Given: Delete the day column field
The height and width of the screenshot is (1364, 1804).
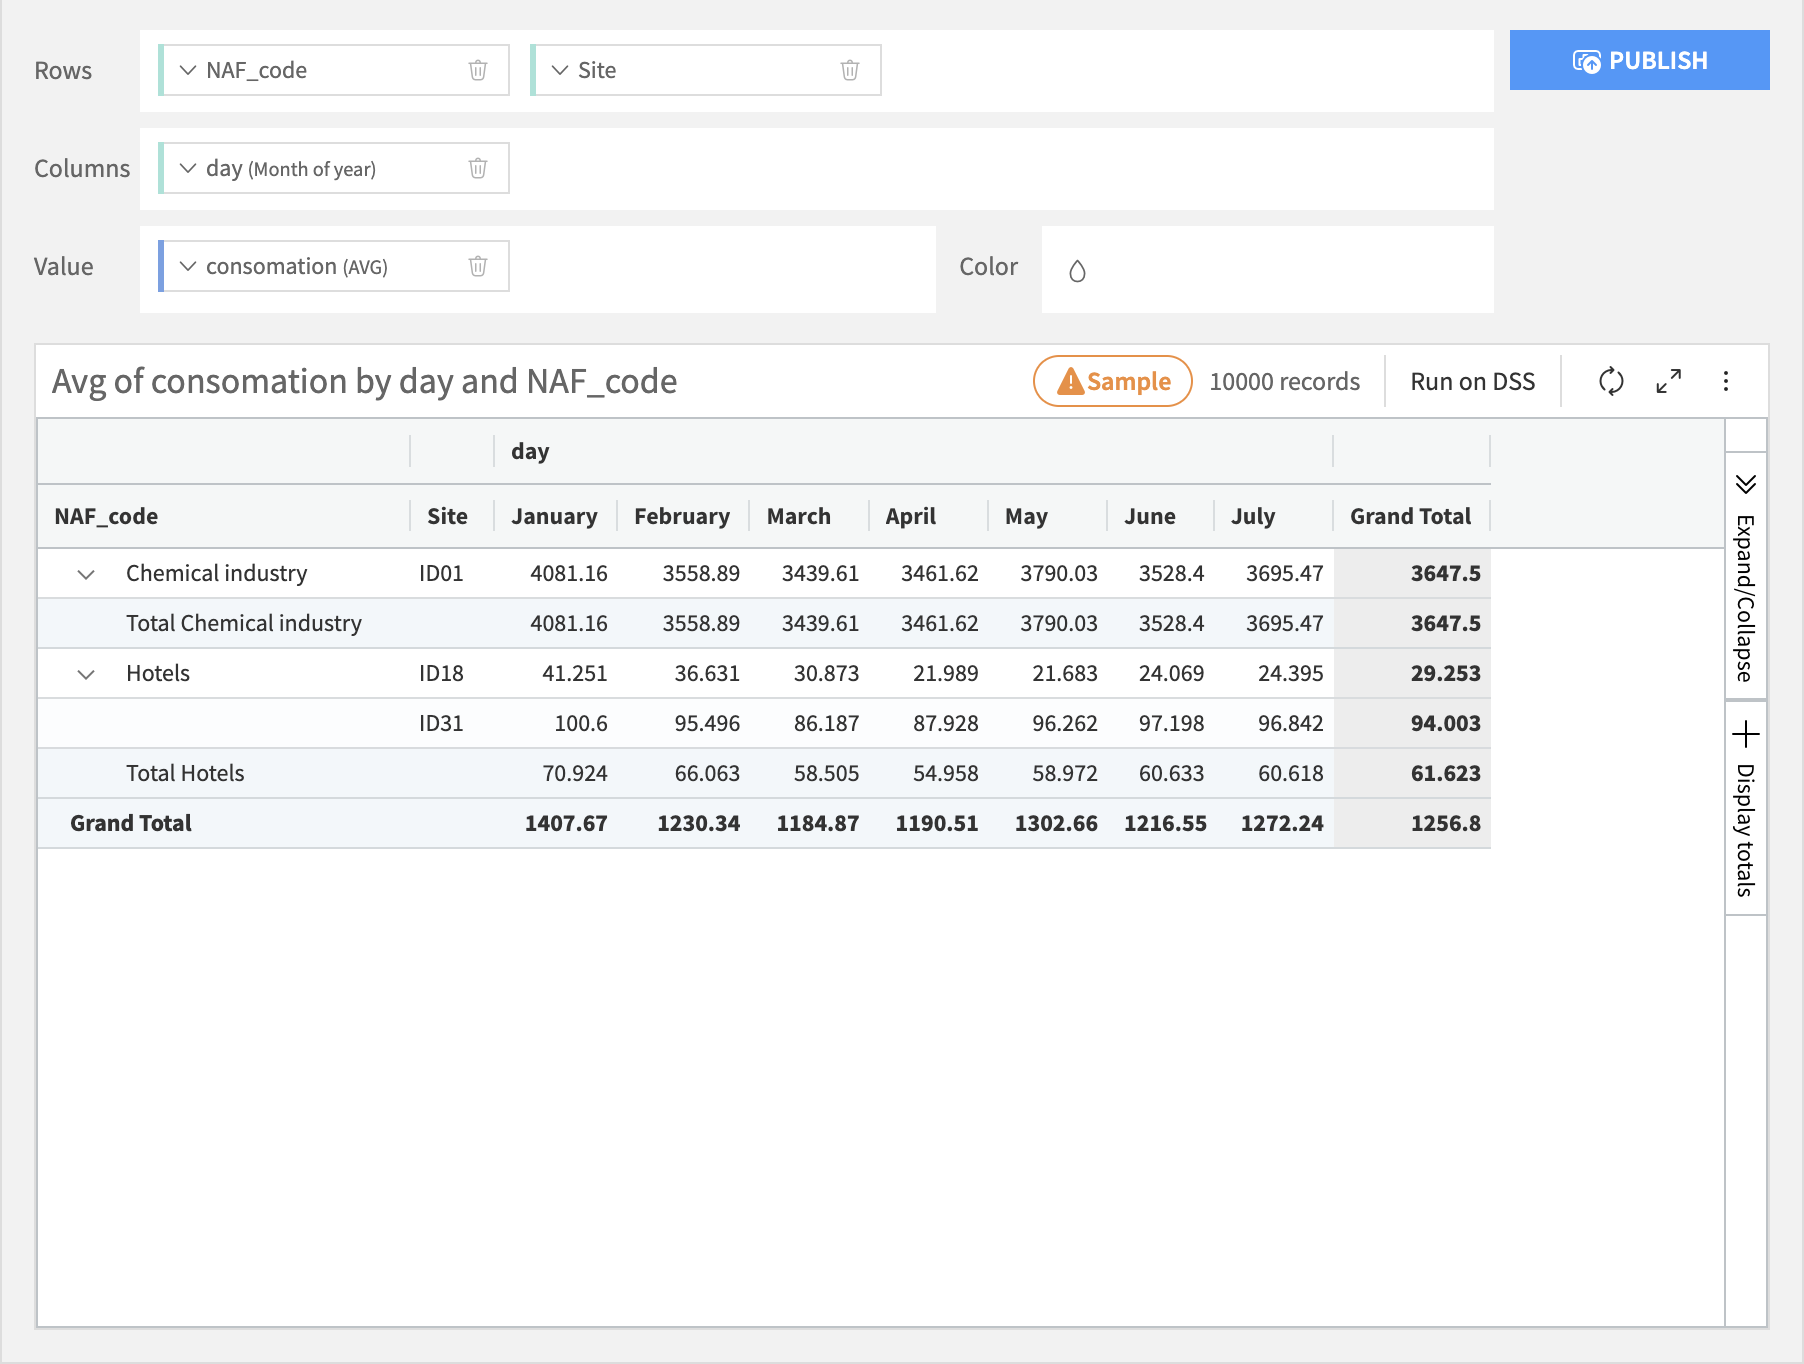Looking at the screenshot, I should [478, 168].
